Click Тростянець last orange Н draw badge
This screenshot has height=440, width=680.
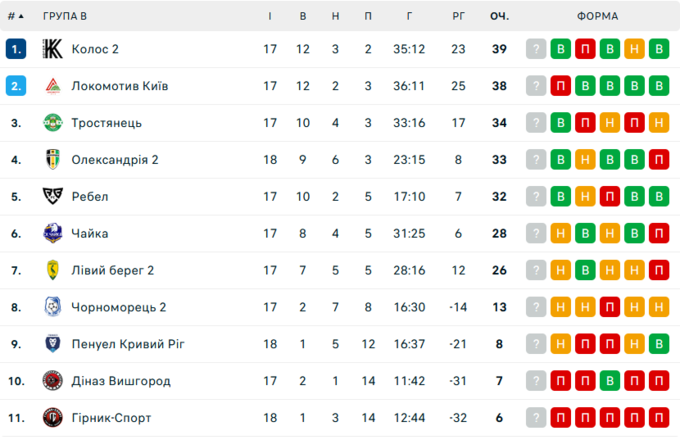(x=658, y=123)
